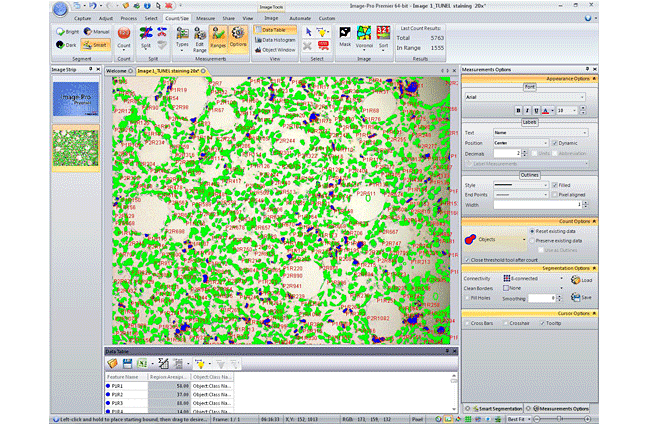Toggle bold label font
The height and width of the screenshot is (425, 647).
click(x=519, y=111)
